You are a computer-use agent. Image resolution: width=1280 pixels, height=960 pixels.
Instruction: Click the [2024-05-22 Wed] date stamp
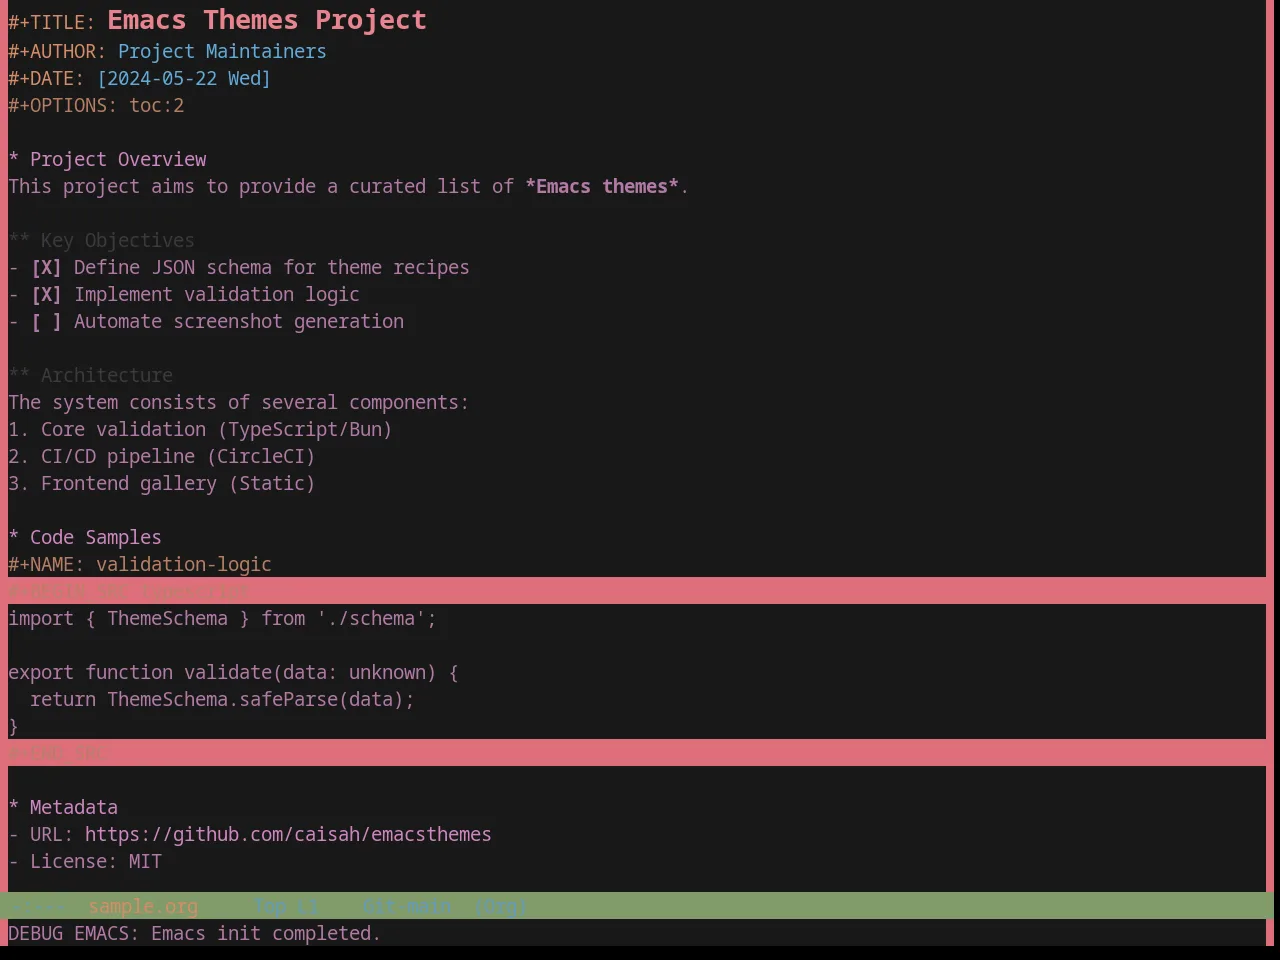(x=184, y=78)
